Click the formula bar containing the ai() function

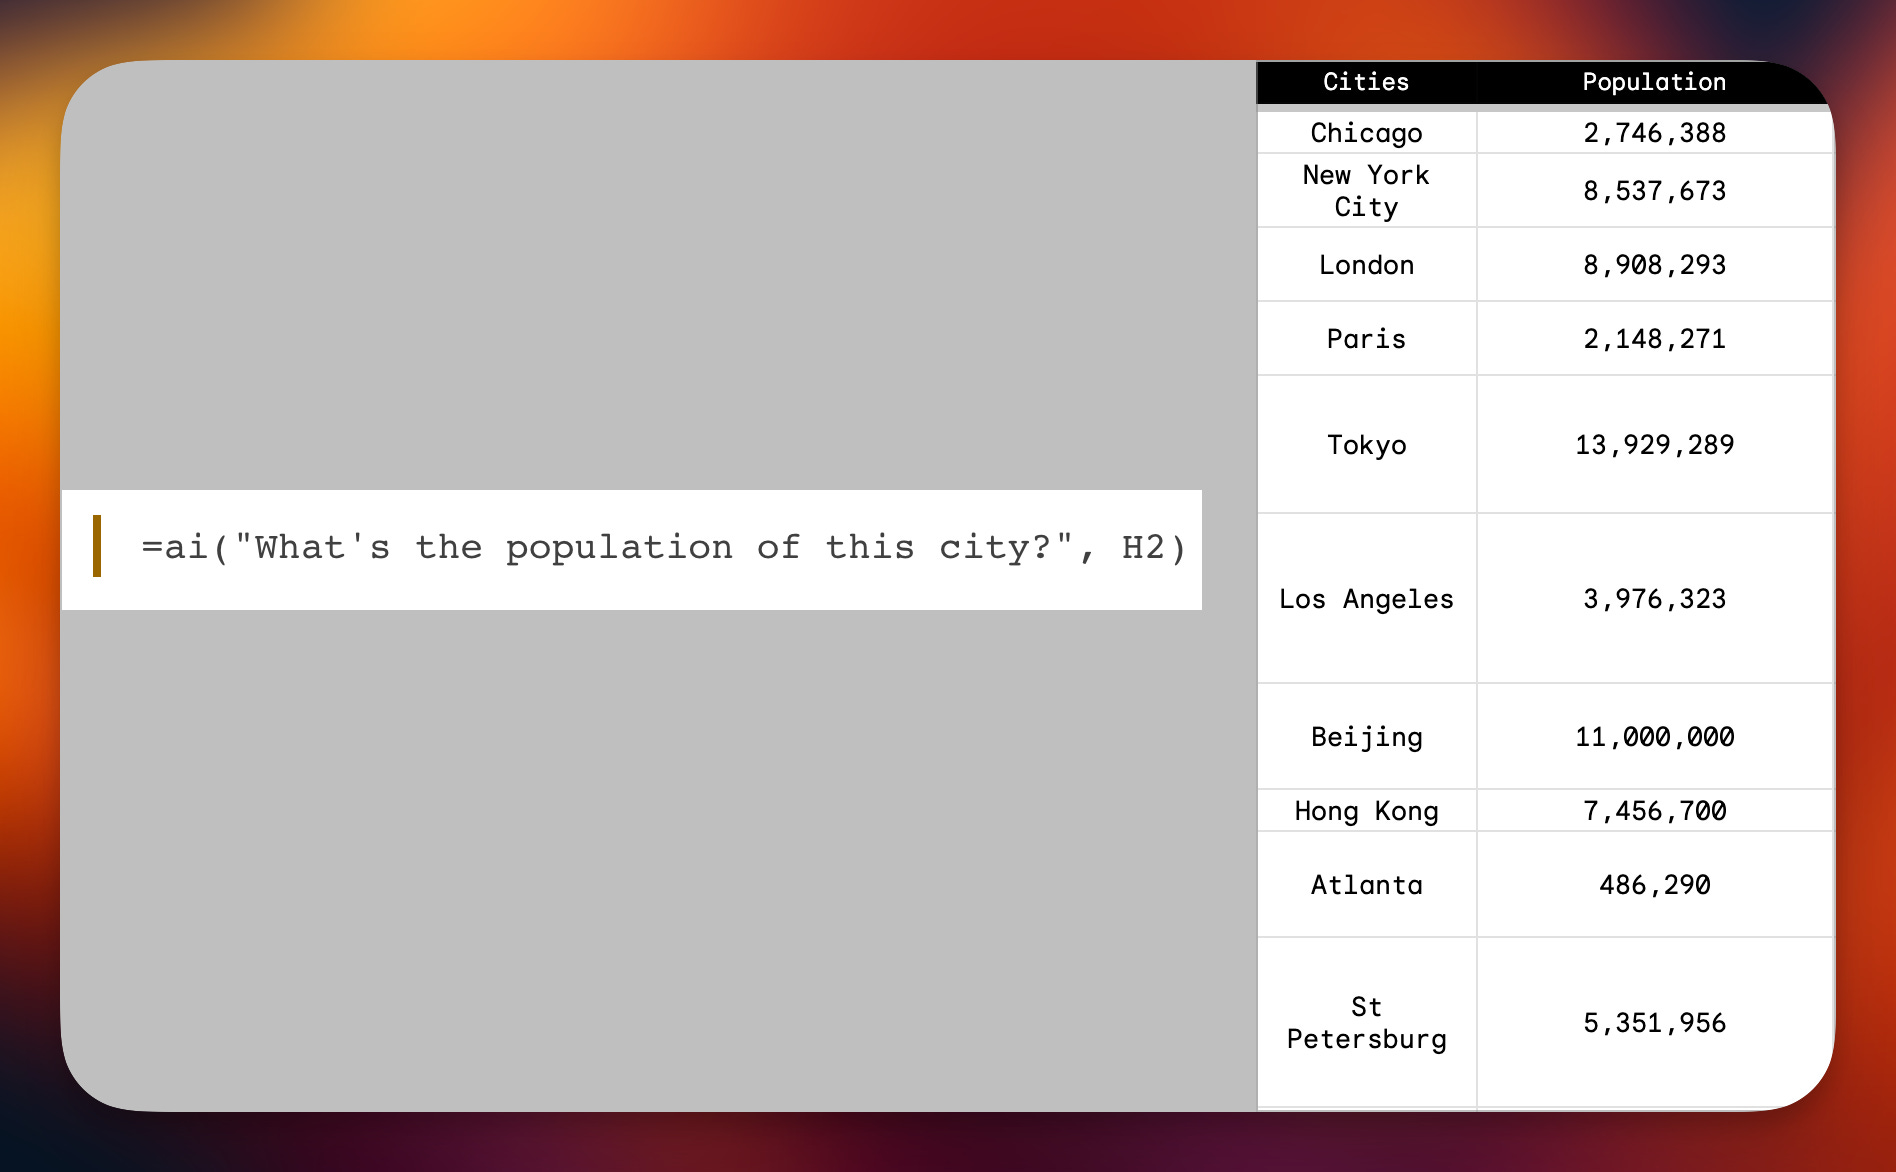tap(630, 548)
